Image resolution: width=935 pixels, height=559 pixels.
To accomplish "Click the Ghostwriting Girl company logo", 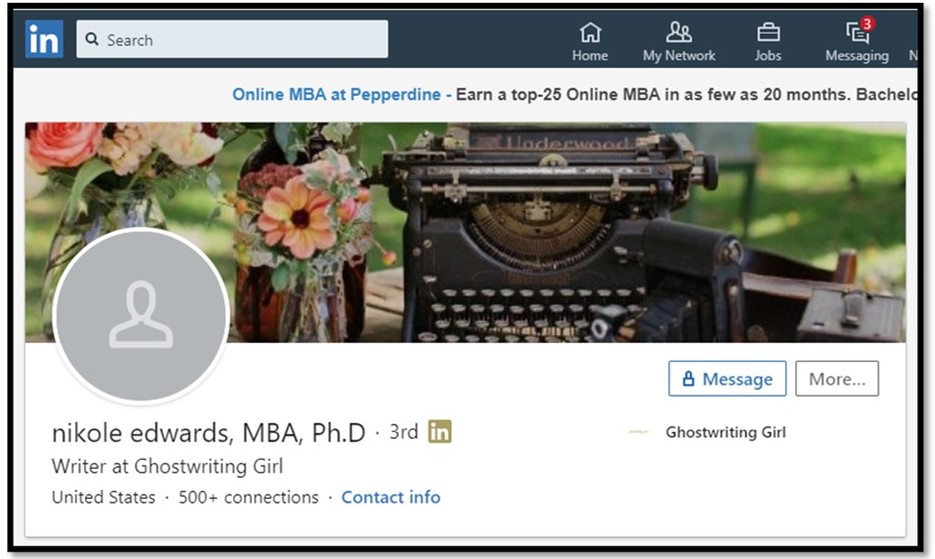I will coord(639,432).
